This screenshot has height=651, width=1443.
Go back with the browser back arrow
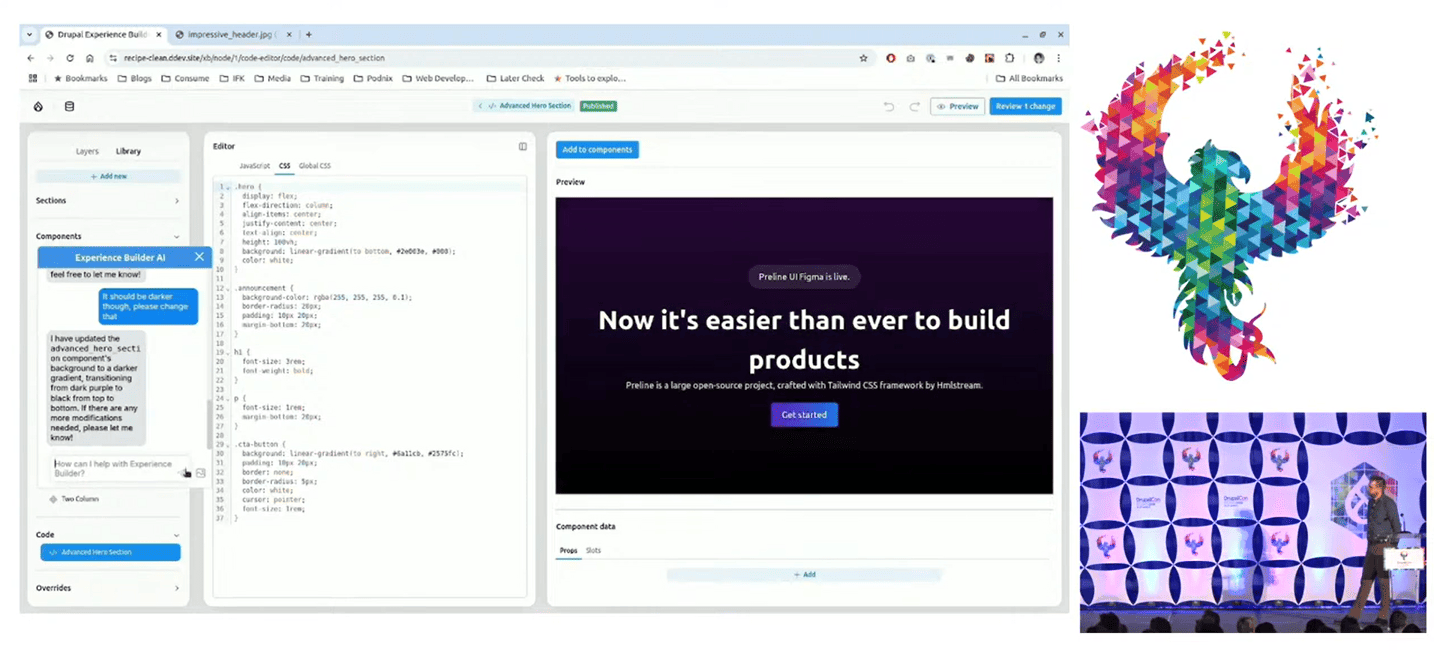[x=31, y=58]
